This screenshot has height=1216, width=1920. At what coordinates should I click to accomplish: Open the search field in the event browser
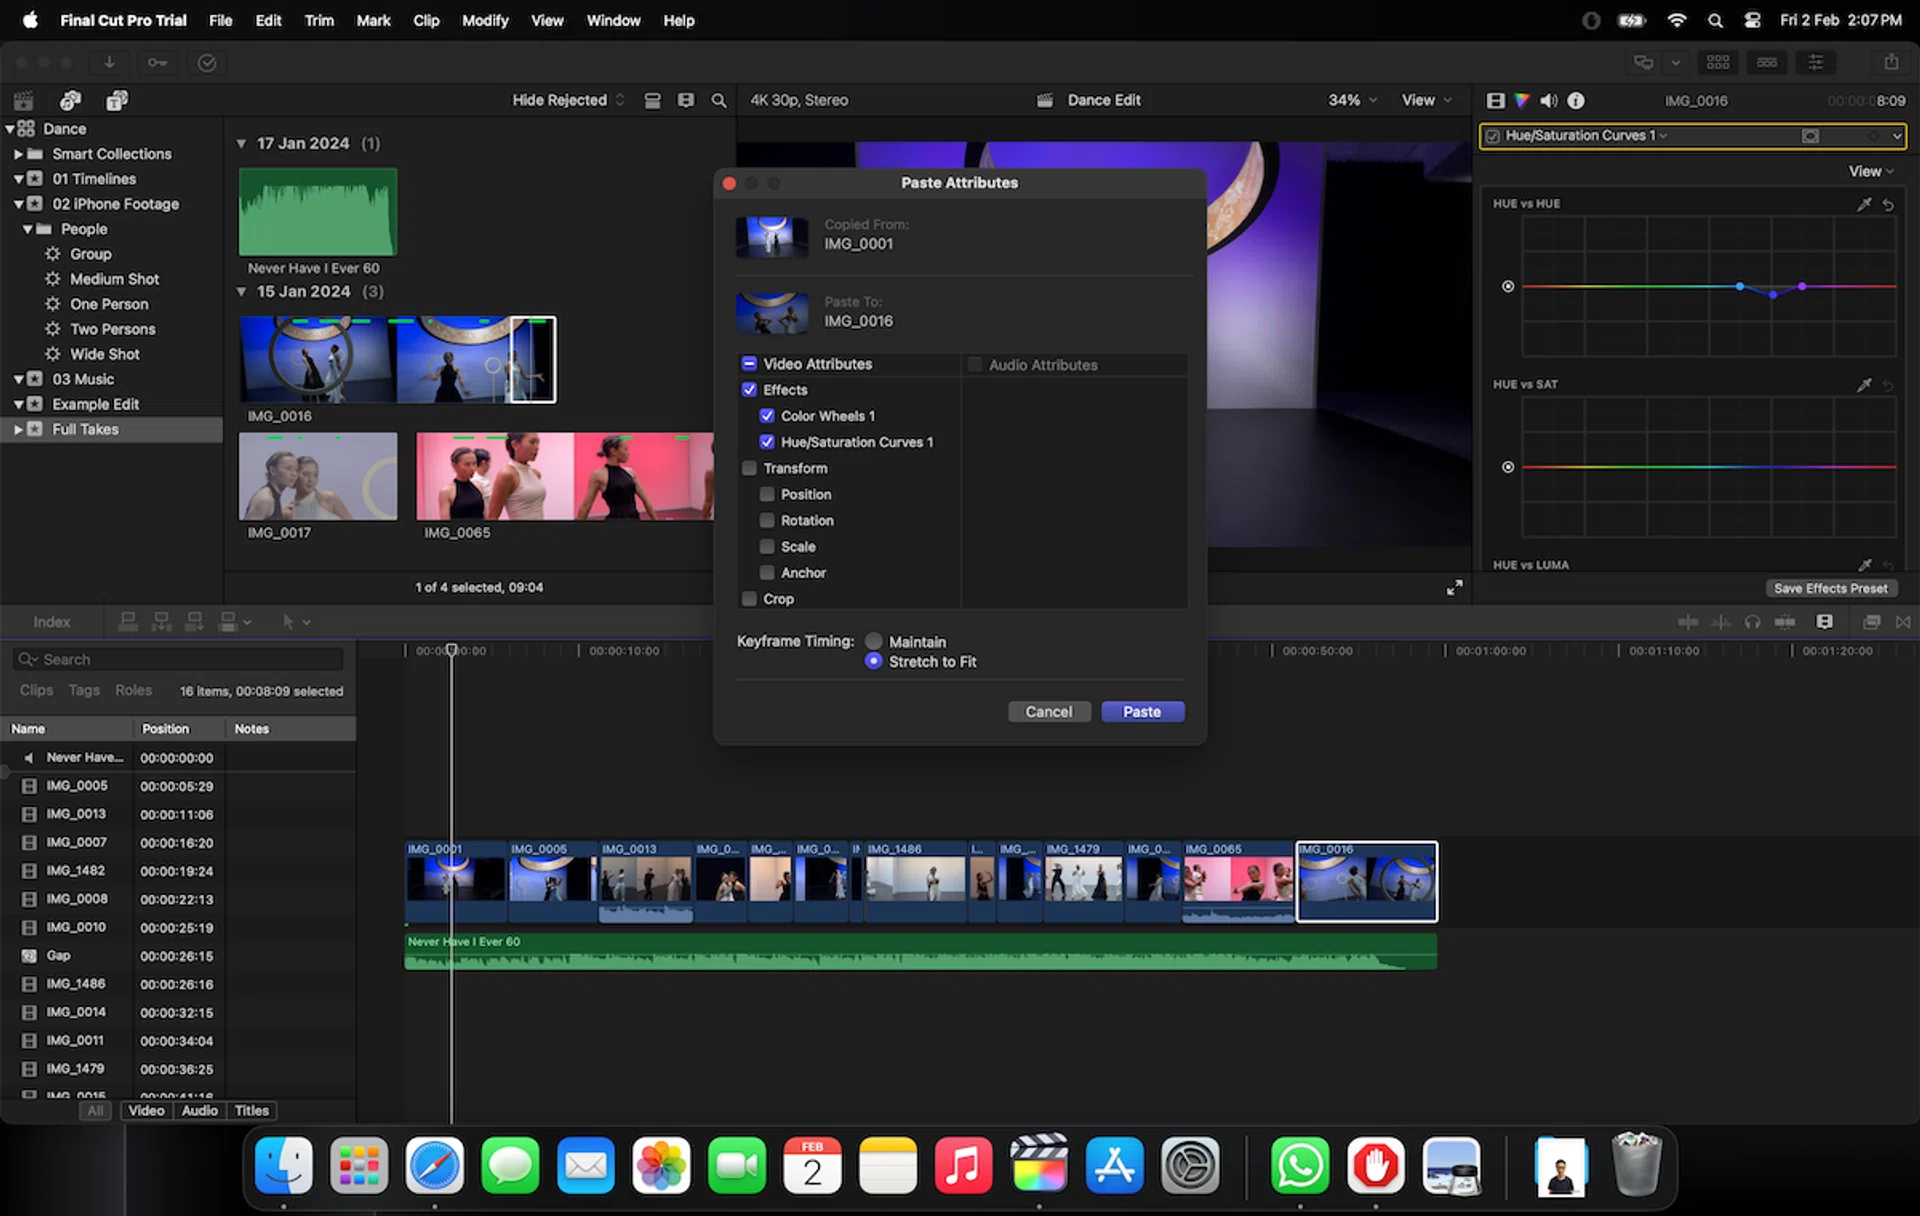point(718,100)
